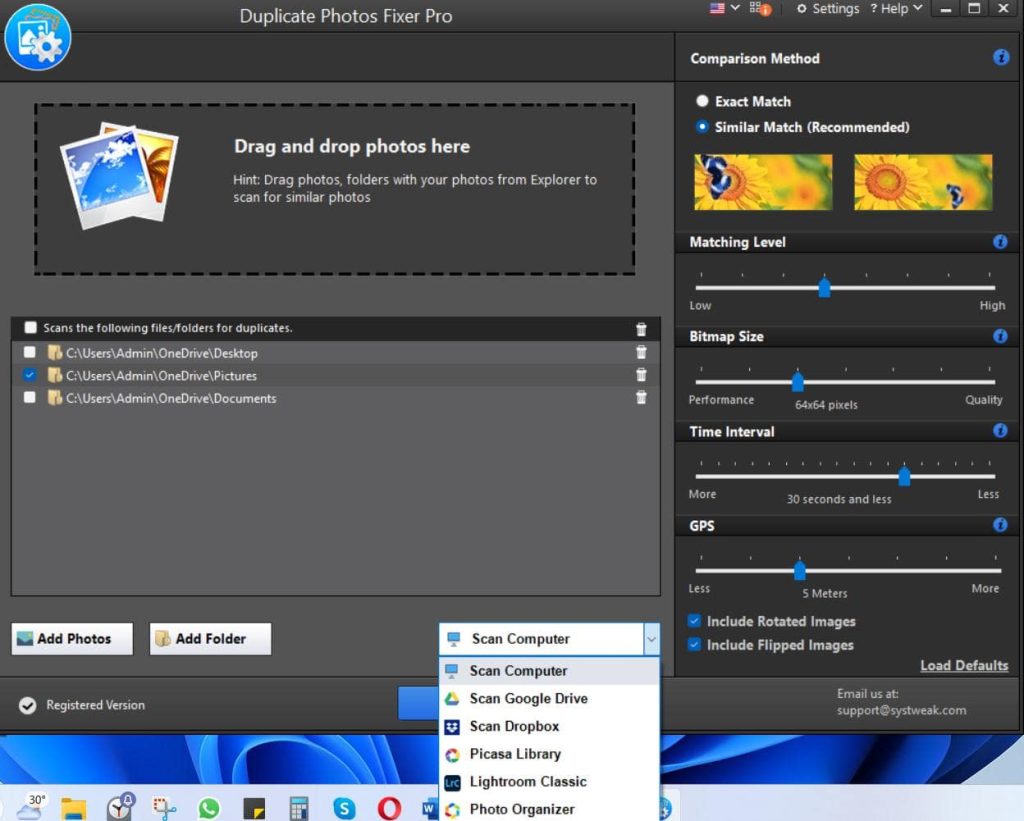Select the Exact Match radio button
Screen dimensions: 1024x821
pos(702,101)
